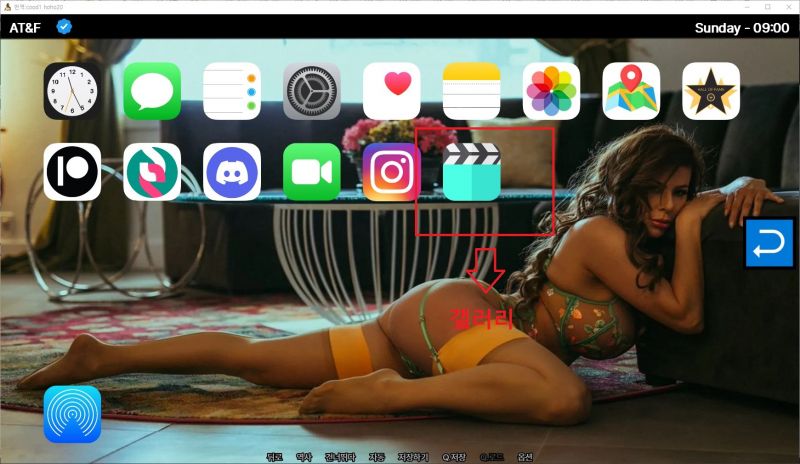Open the Health heart app

(392, 92)
